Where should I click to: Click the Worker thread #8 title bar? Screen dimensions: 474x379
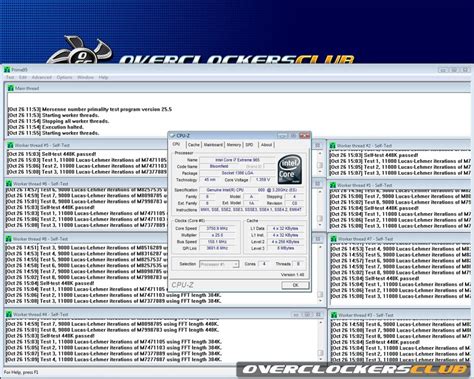(x=165, y=239)
